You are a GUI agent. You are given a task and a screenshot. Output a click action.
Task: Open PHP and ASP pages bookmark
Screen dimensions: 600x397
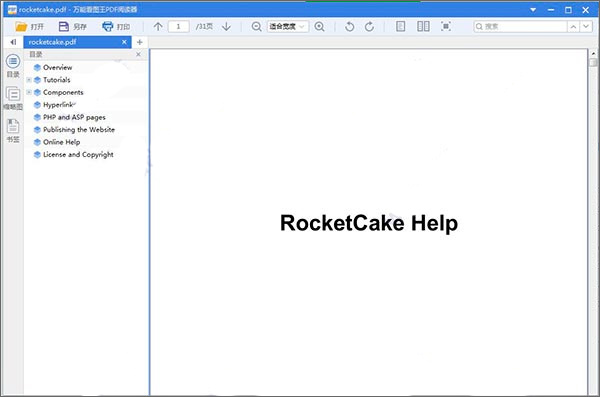pyautogui.click(x=74, y=117)
